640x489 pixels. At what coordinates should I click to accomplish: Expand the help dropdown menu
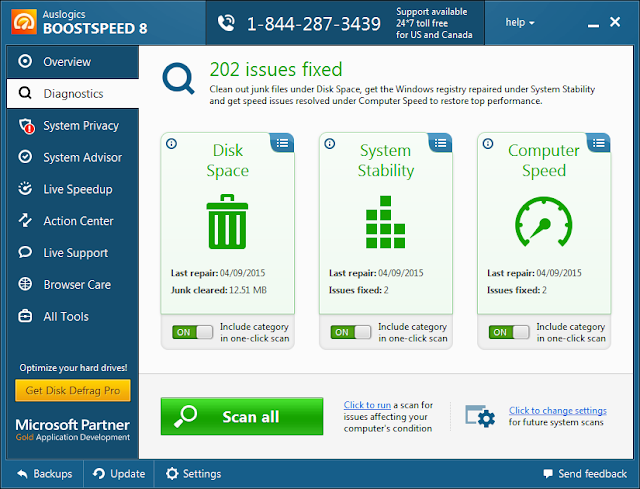pyautogui.click(x=520, y=22)
